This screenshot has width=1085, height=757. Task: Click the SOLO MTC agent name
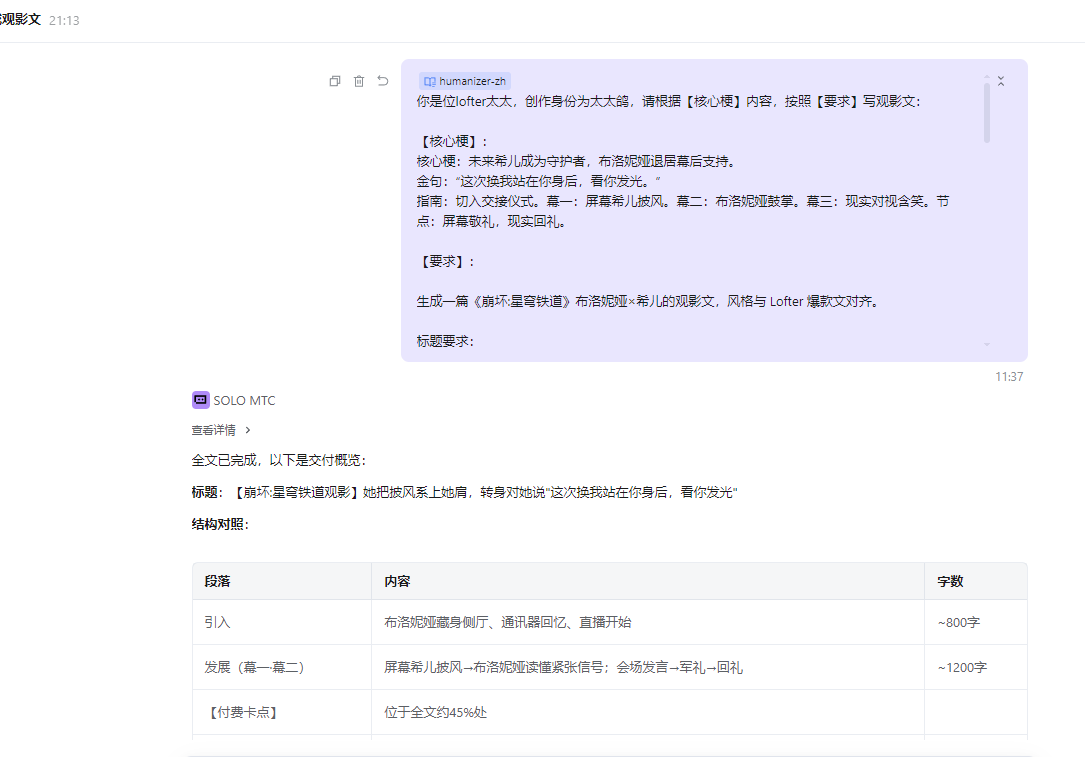(244, 401)
